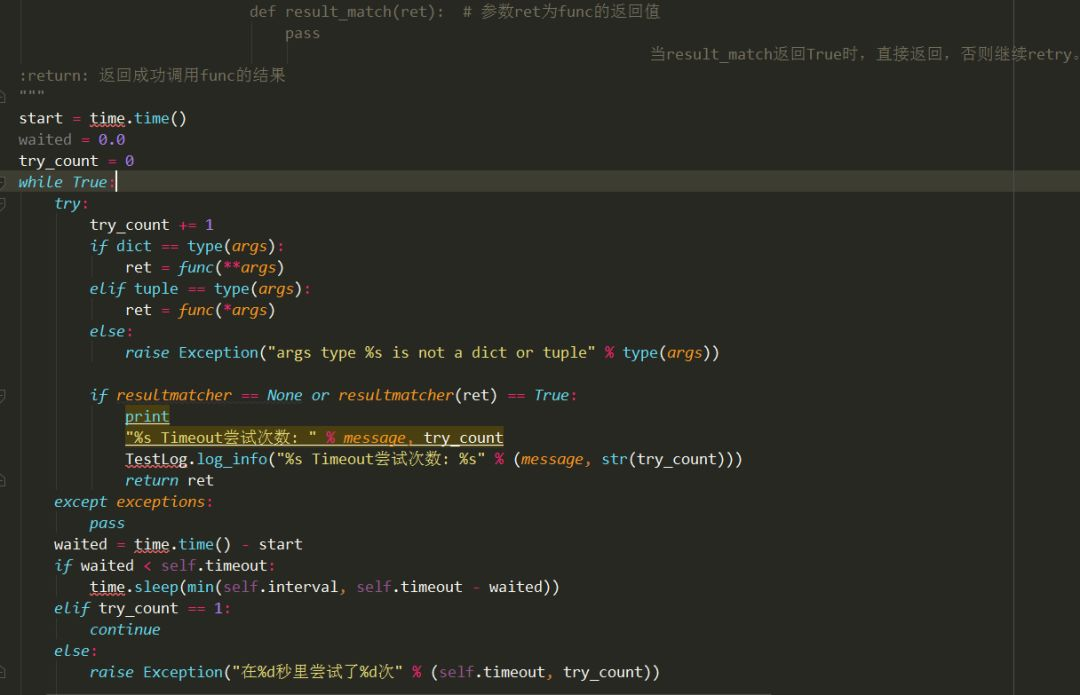Click the 'try_count = 0' line
The image size is (1080, 695).
coord(76,161)
